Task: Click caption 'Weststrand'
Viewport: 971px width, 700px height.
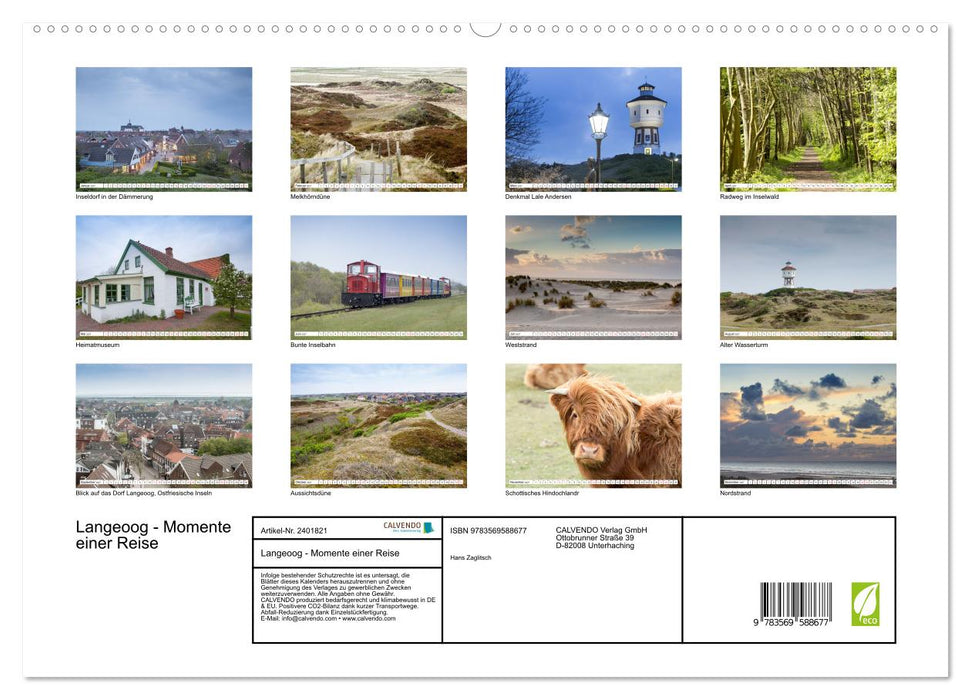Action: (521, 344)
